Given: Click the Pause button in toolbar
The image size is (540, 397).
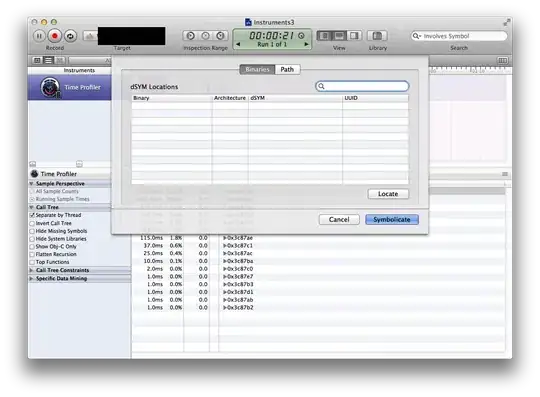Looking at the screenshot, I should point(39,36).
